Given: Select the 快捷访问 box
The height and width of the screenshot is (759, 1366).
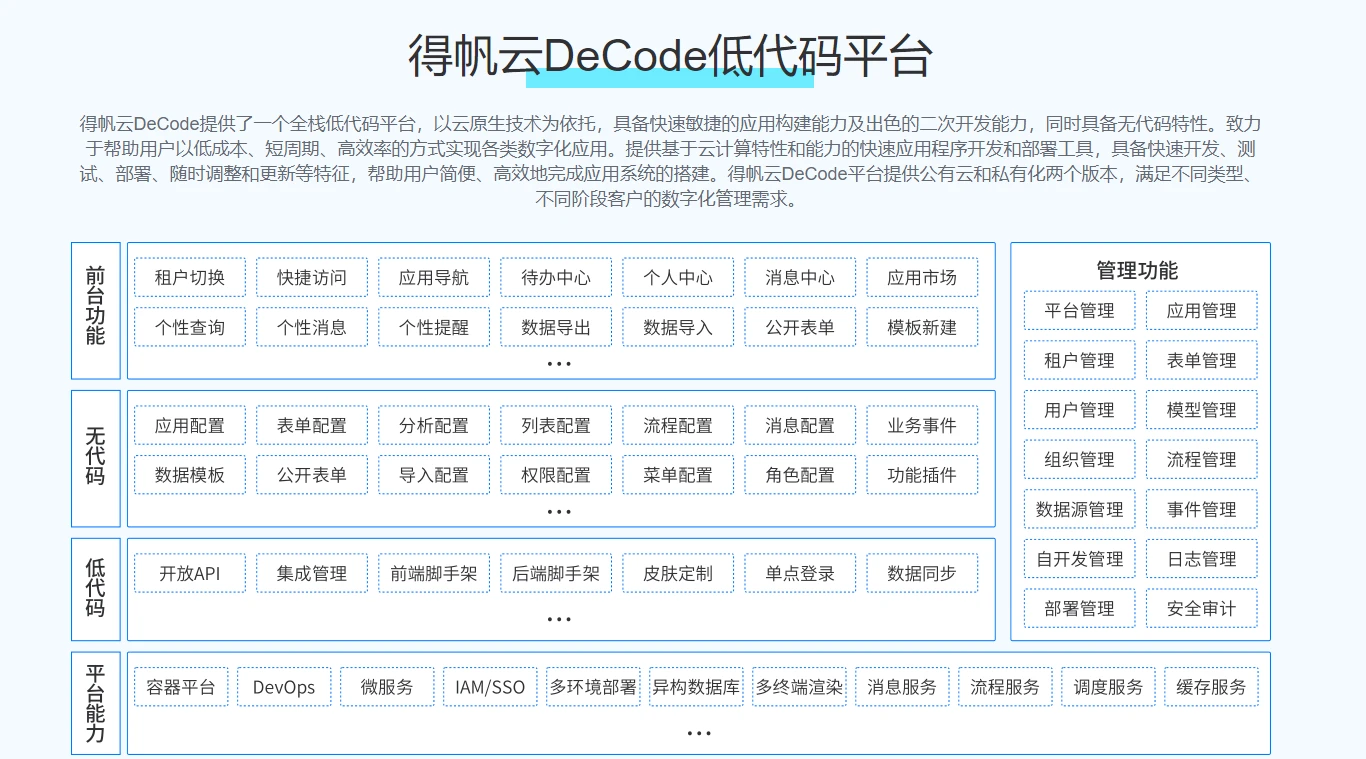Looking at the screenshot, I should pyautogui.click(x=312, y=278).
